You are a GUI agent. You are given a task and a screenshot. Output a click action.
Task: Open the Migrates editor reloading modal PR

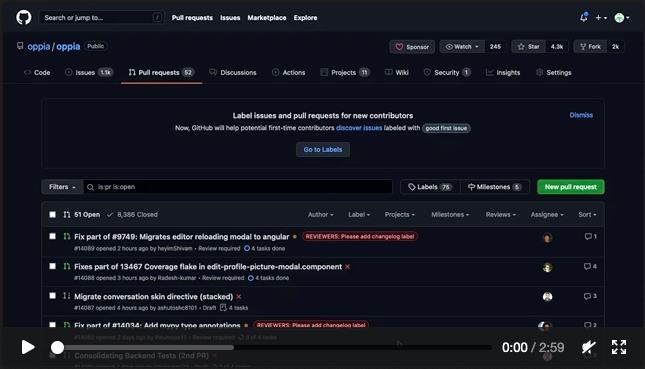[181, 237]
